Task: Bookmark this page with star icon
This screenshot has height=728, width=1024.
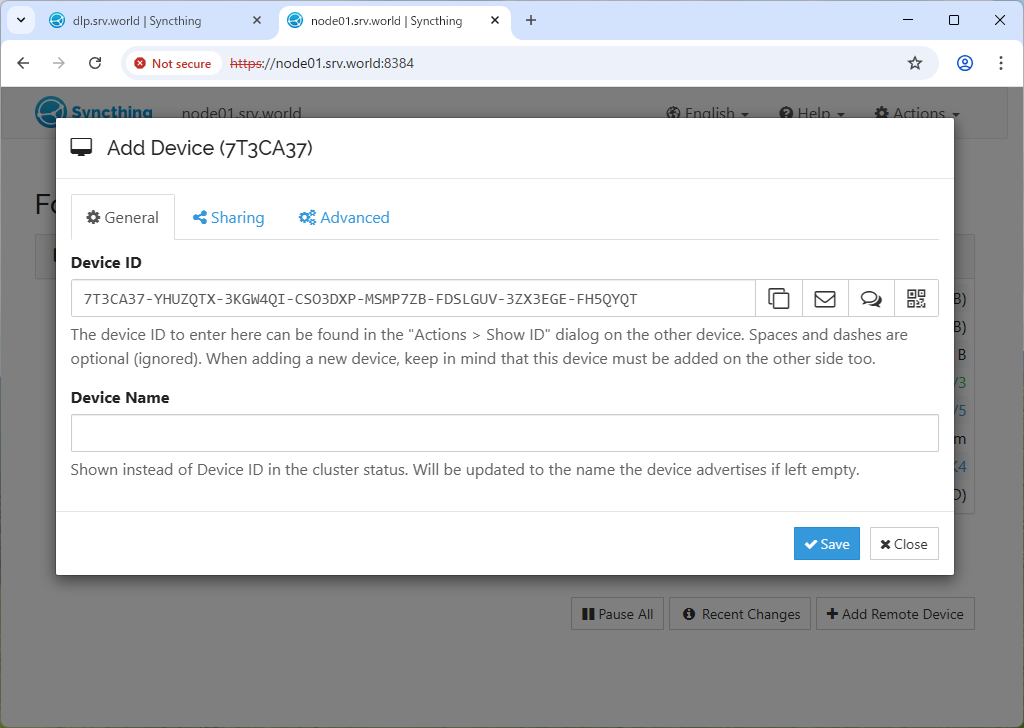Action: (914, 63)
